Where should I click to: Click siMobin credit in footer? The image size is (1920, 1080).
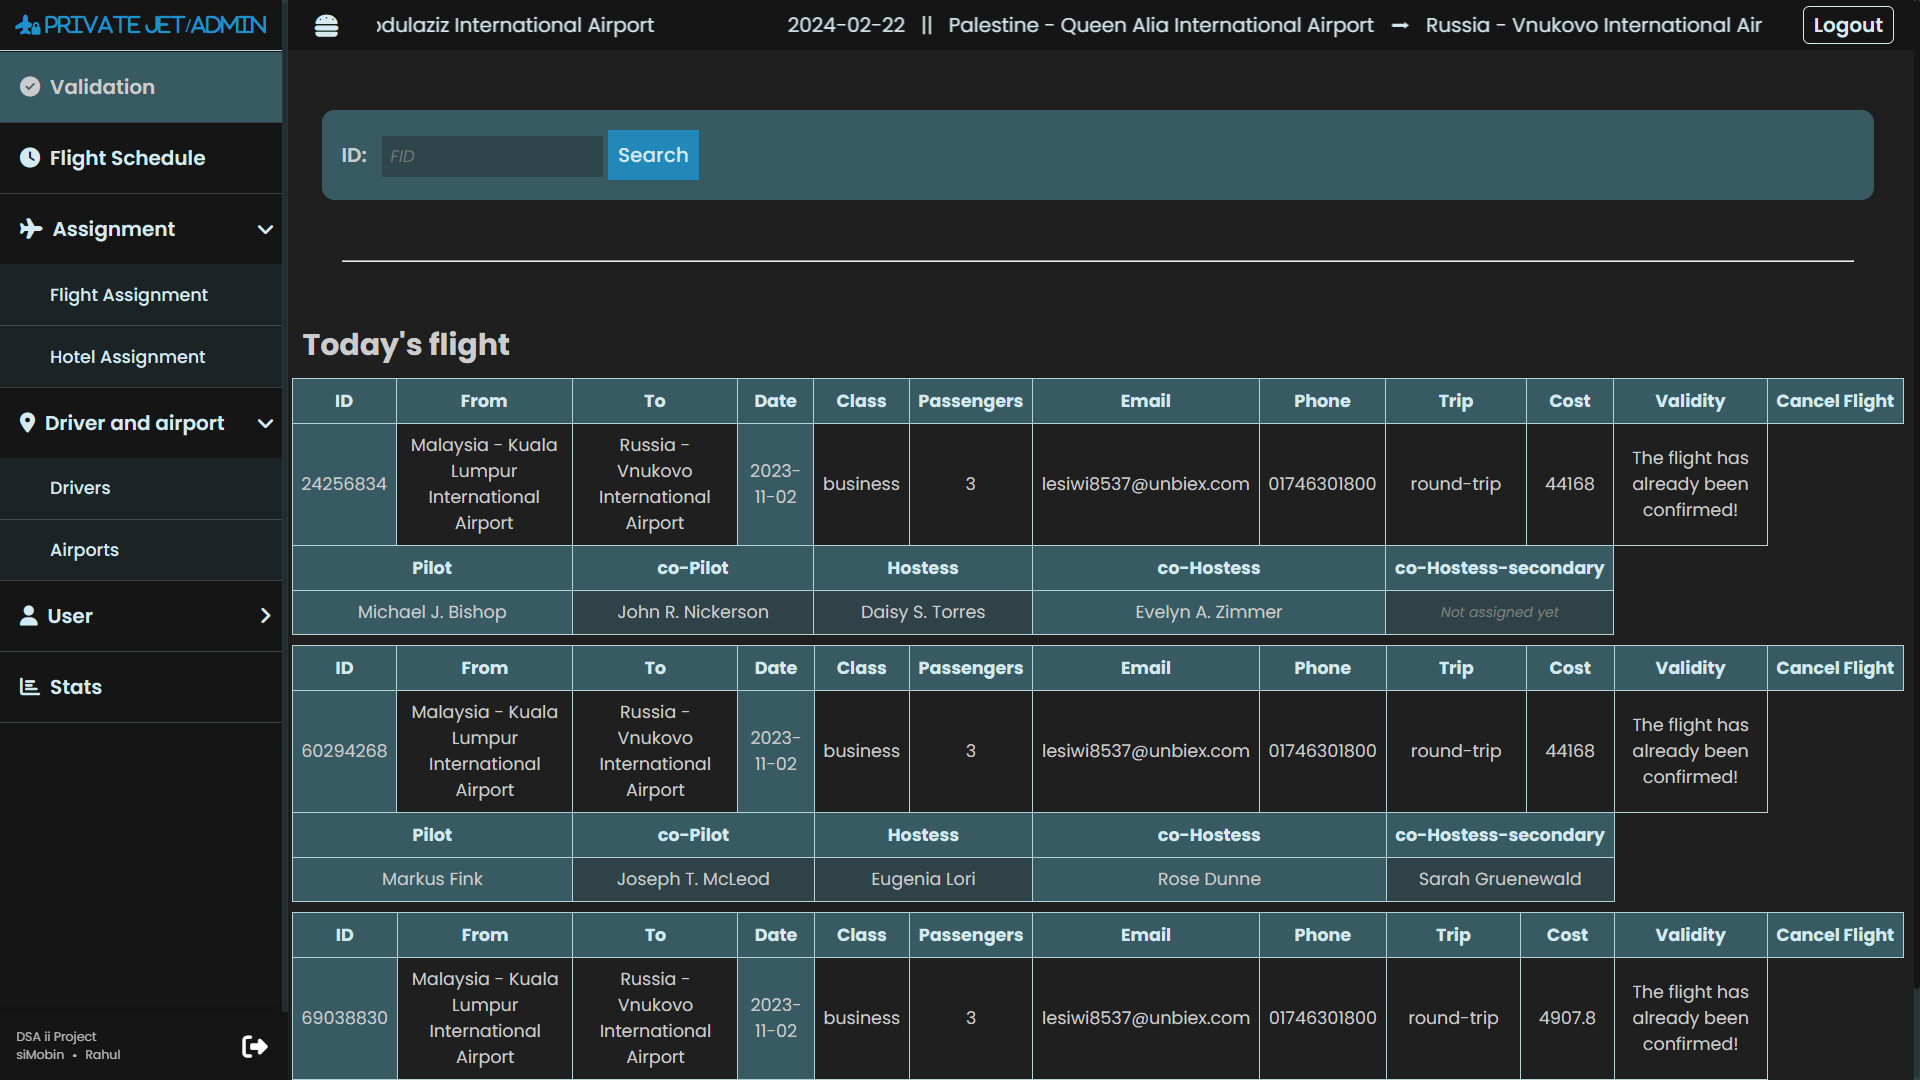40,1055
